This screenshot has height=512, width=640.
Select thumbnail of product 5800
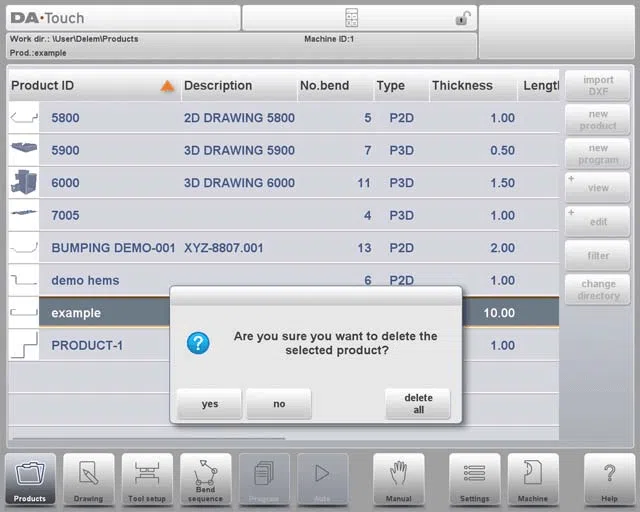[x=24, y=118]
